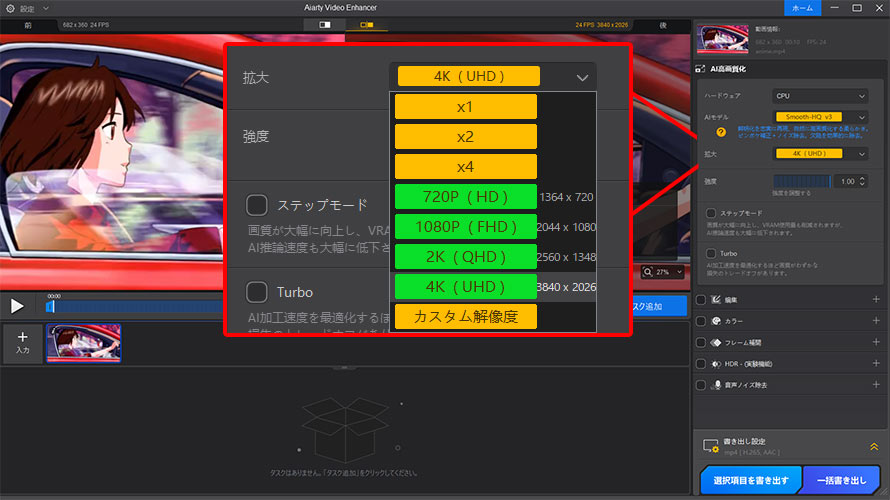Collapse the enlarged 拡大 dropdown chevron
The image size is (890, 500).
coord(582,78)
